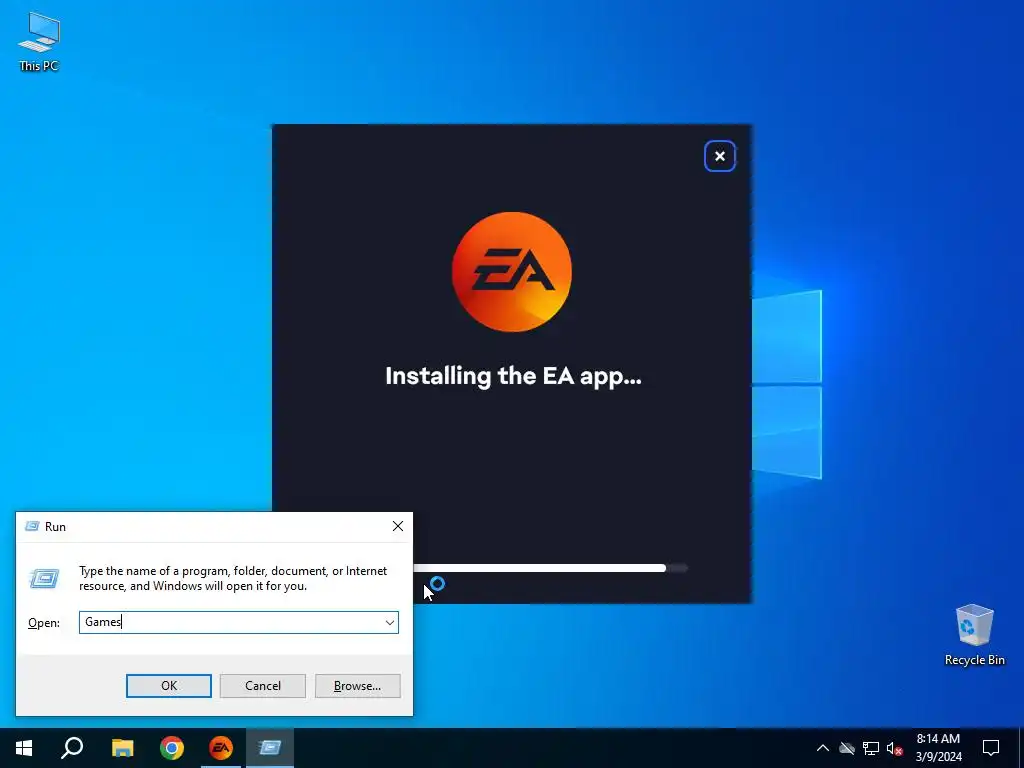Launch File Explorer from the taskbar
This screenshot has height=768, width=1024.
[122, 748]
